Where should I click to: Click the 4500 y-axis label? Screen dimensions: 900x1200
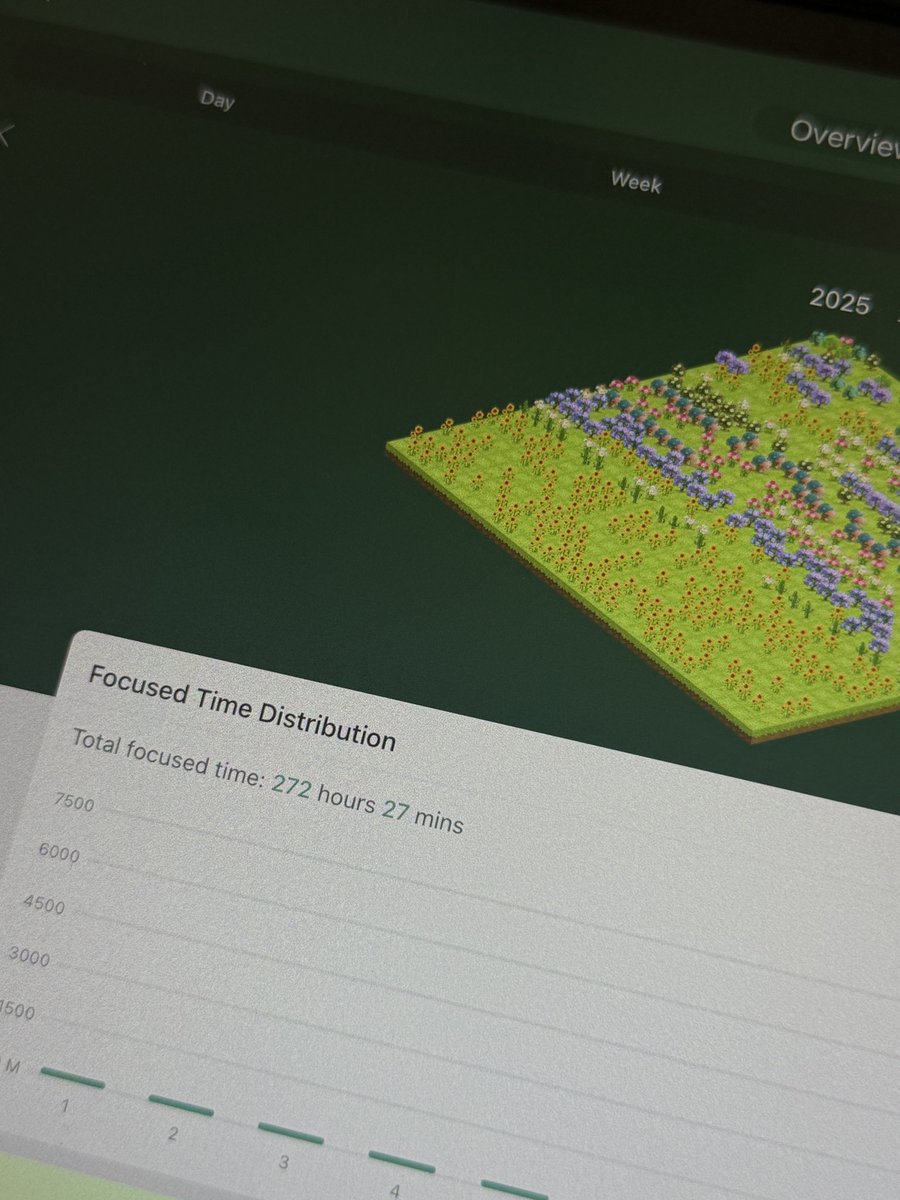(x=44, y=906)
